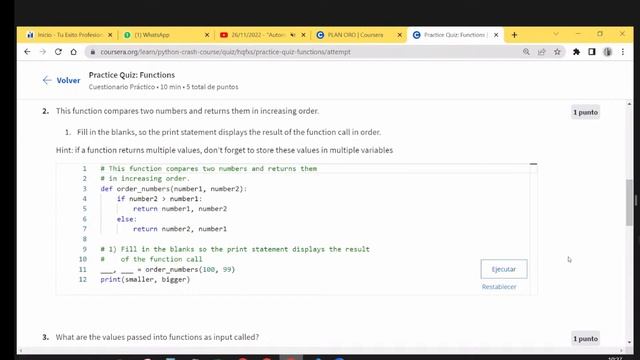
Task: Click the address bar URL
Action: pos(225,52)
